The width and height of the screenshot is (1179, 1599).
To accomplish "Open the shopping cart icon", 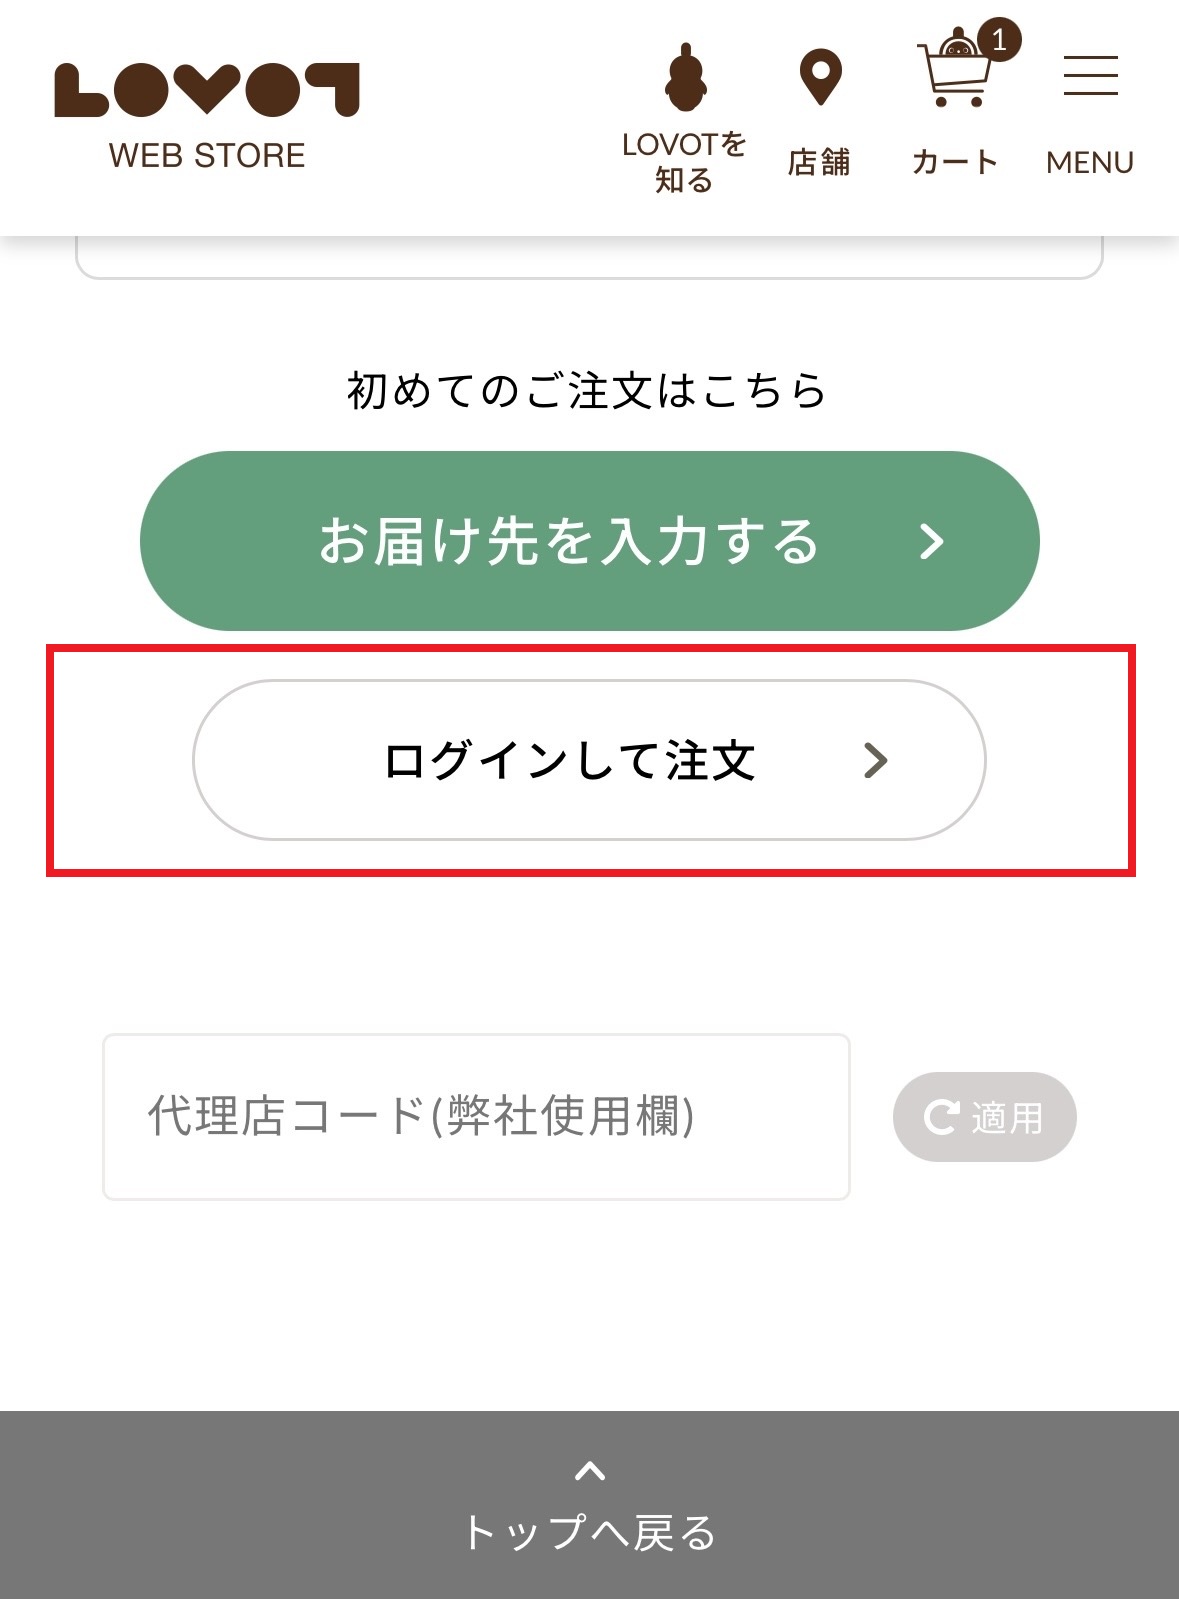I will point(953,74).
